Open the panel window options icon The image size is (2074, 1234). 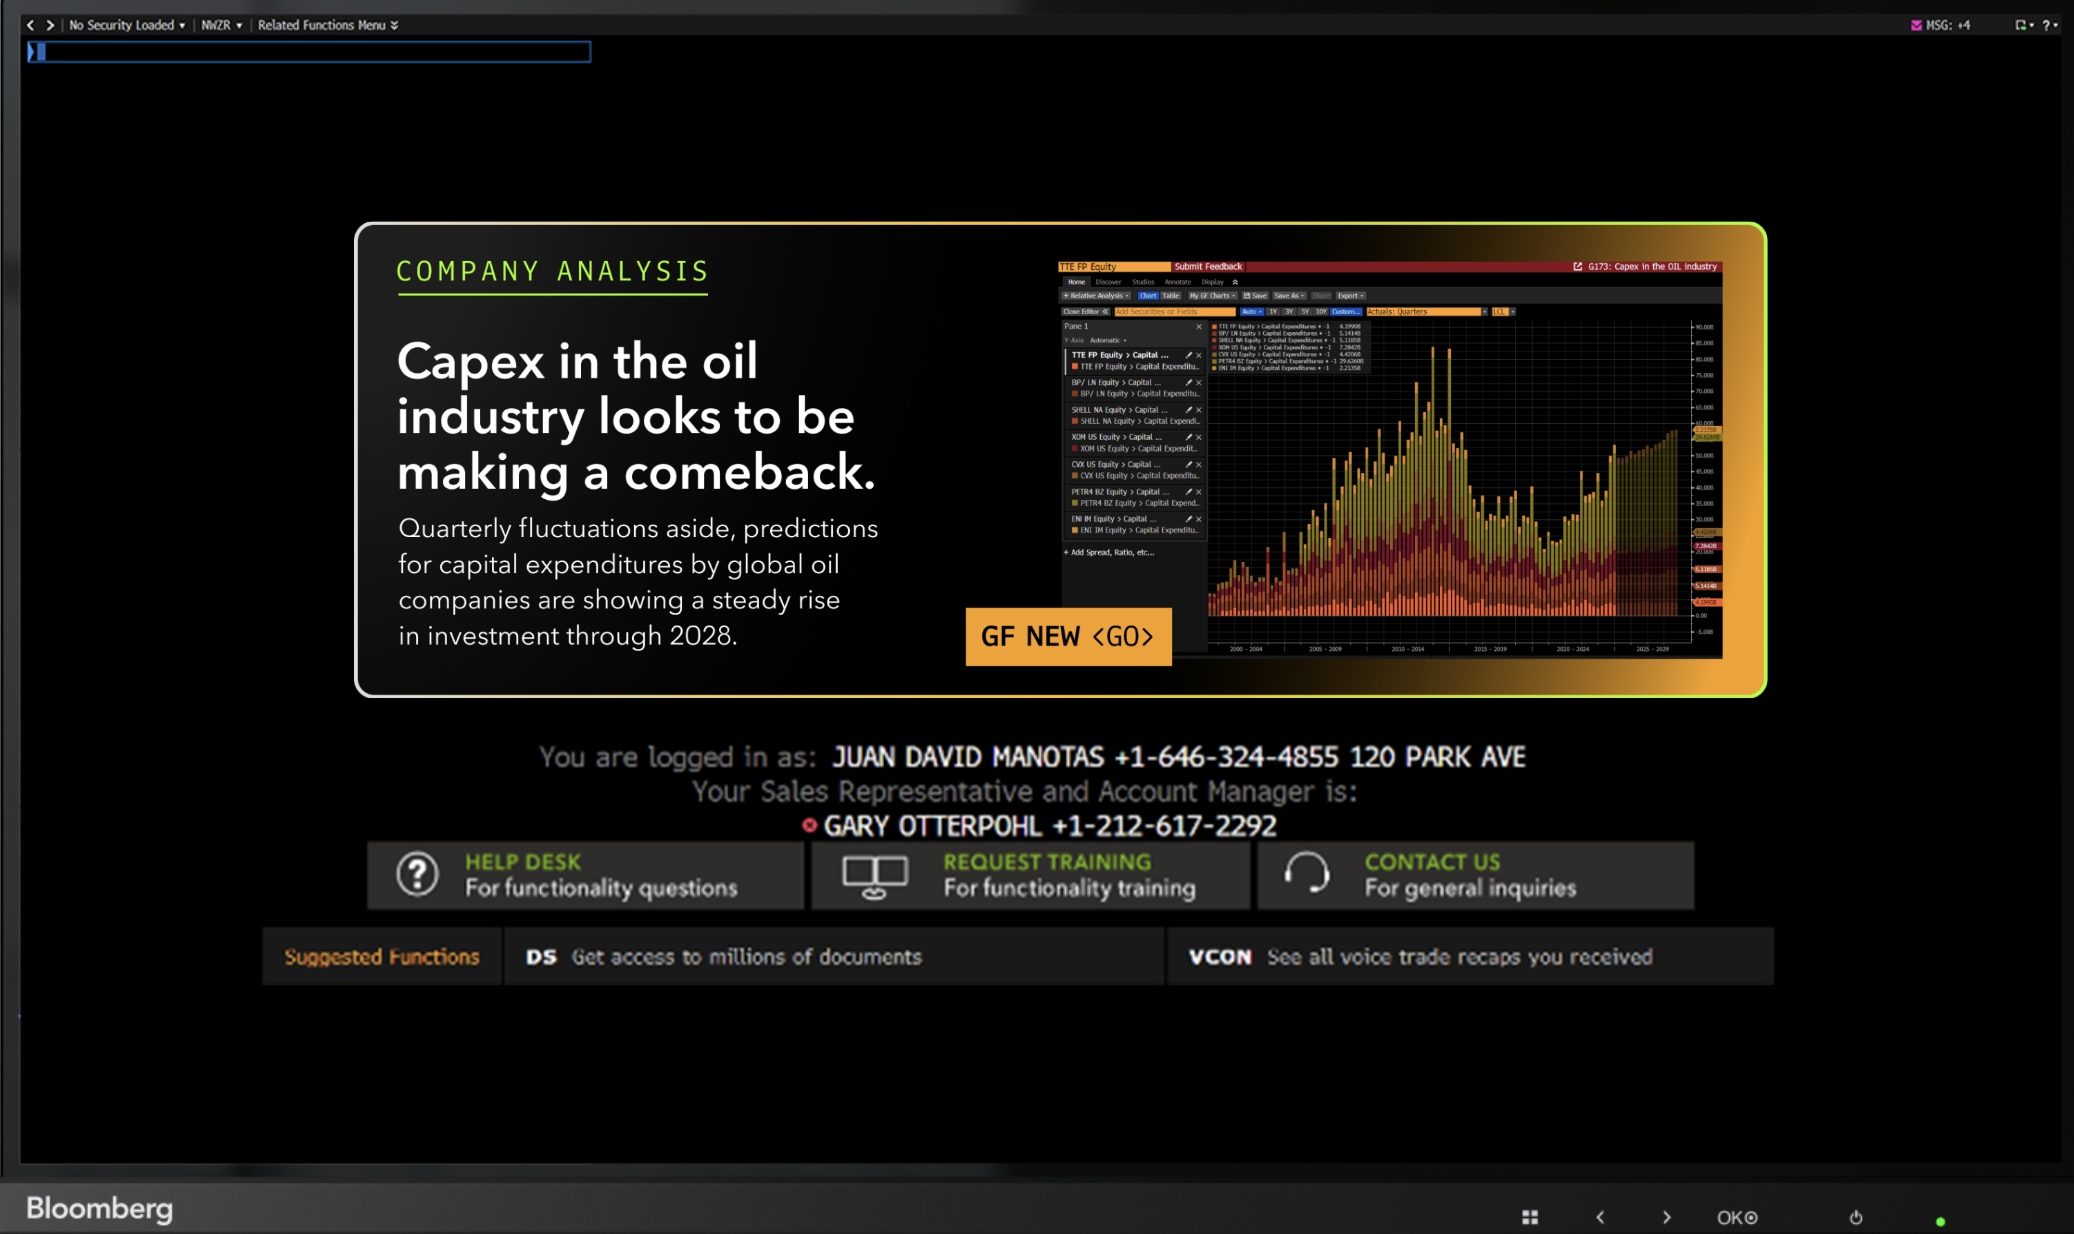click(x=2023, y=25)
